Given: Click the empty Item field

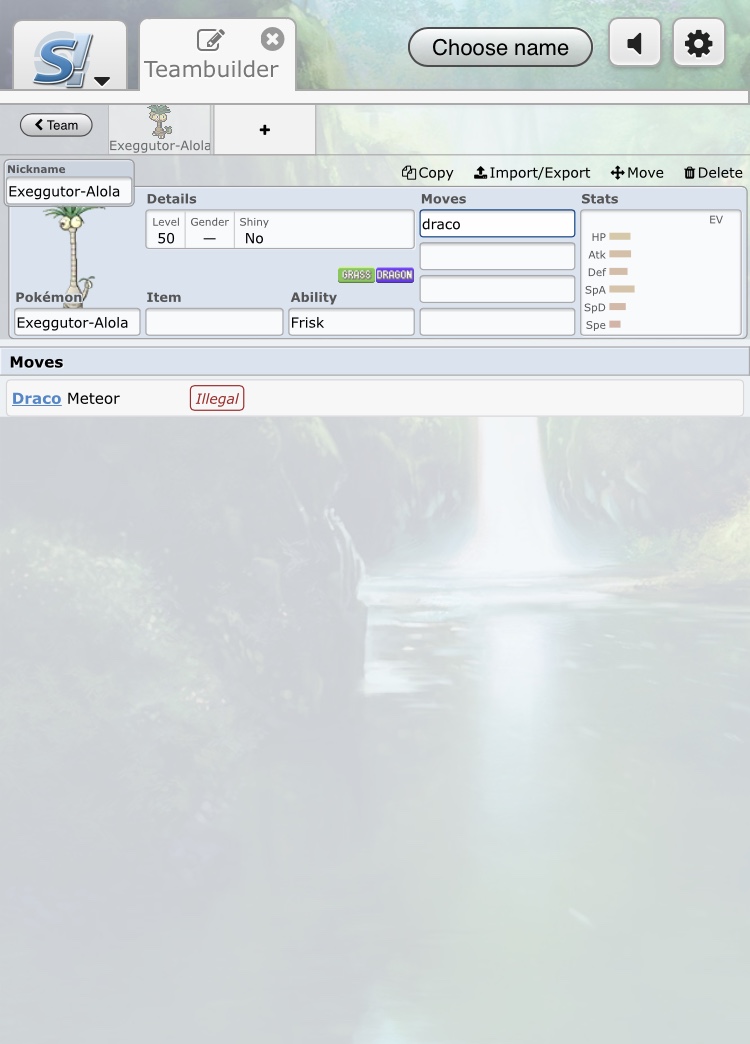Looking at the screenshot, I should tap(214, 322).
